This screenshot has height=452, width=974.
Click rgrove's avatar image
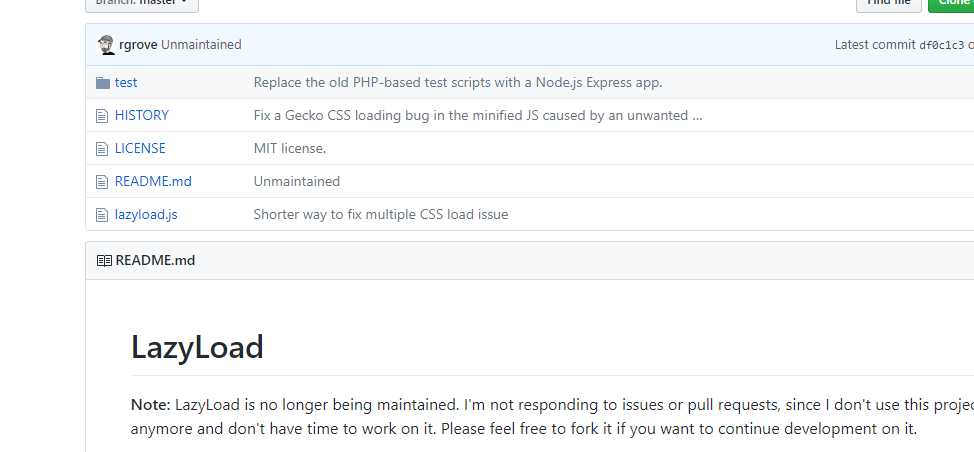(x=106, y=45)
